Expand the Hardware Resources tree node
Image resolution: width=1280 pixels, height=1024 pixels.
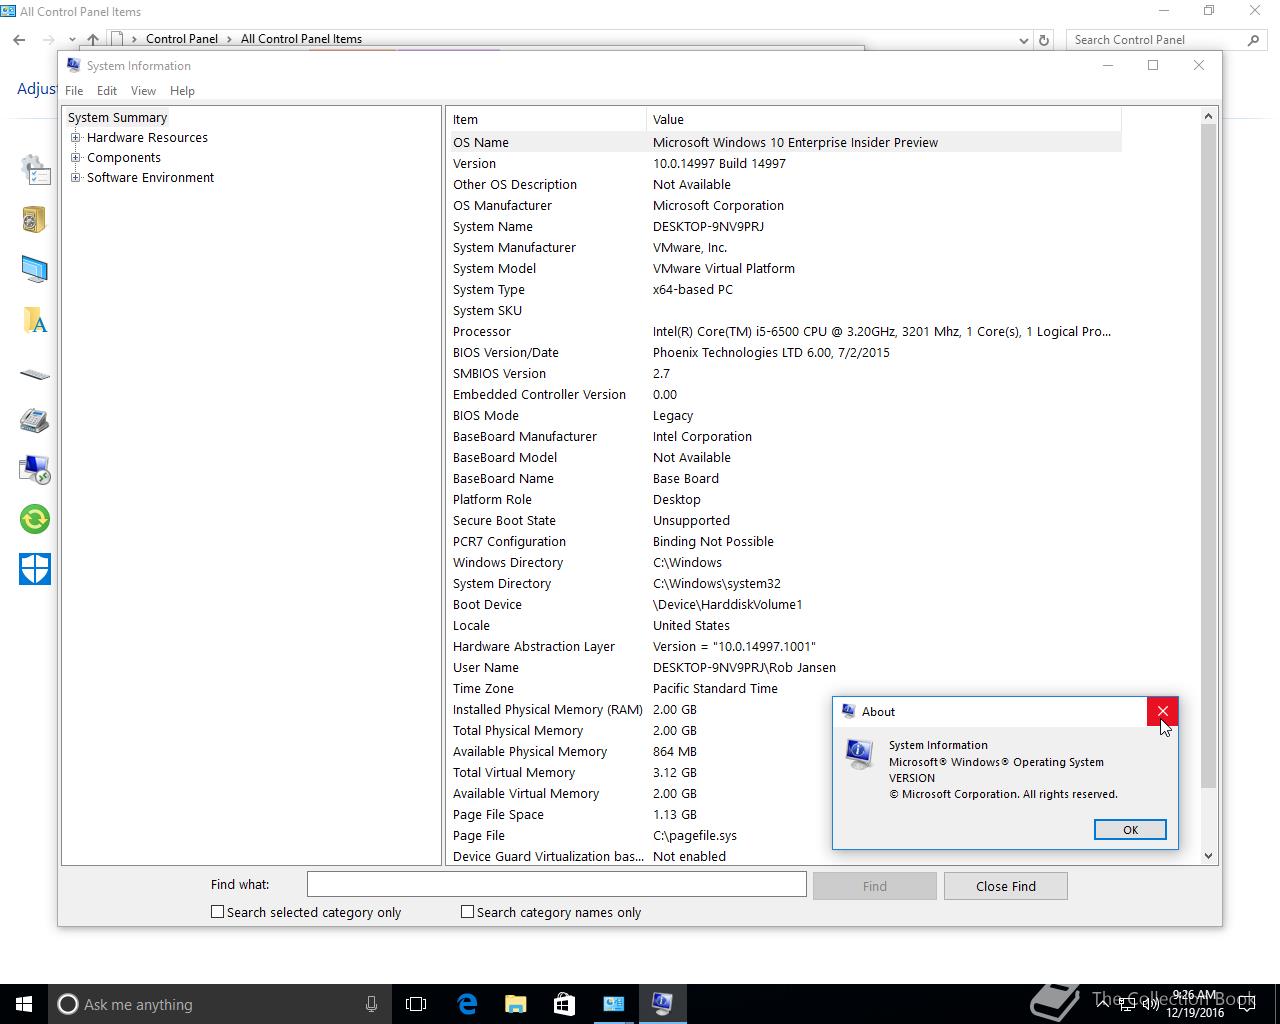76,138
